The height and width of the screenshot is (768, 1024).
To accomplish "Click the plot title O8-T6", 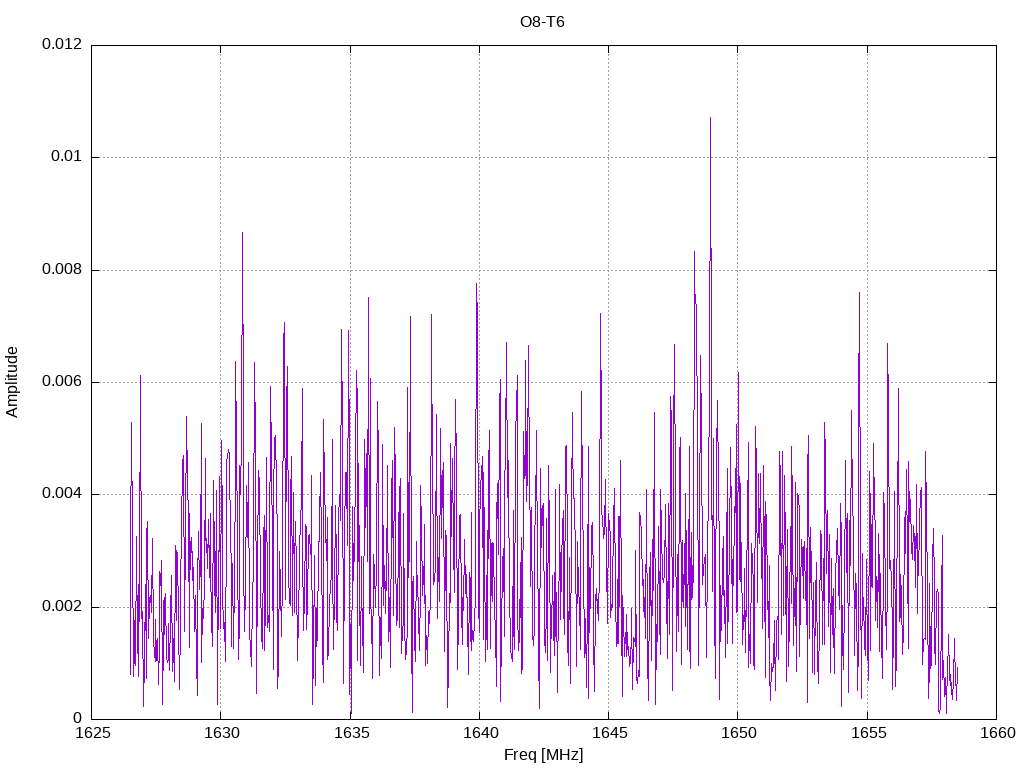I will click(542, 22).
